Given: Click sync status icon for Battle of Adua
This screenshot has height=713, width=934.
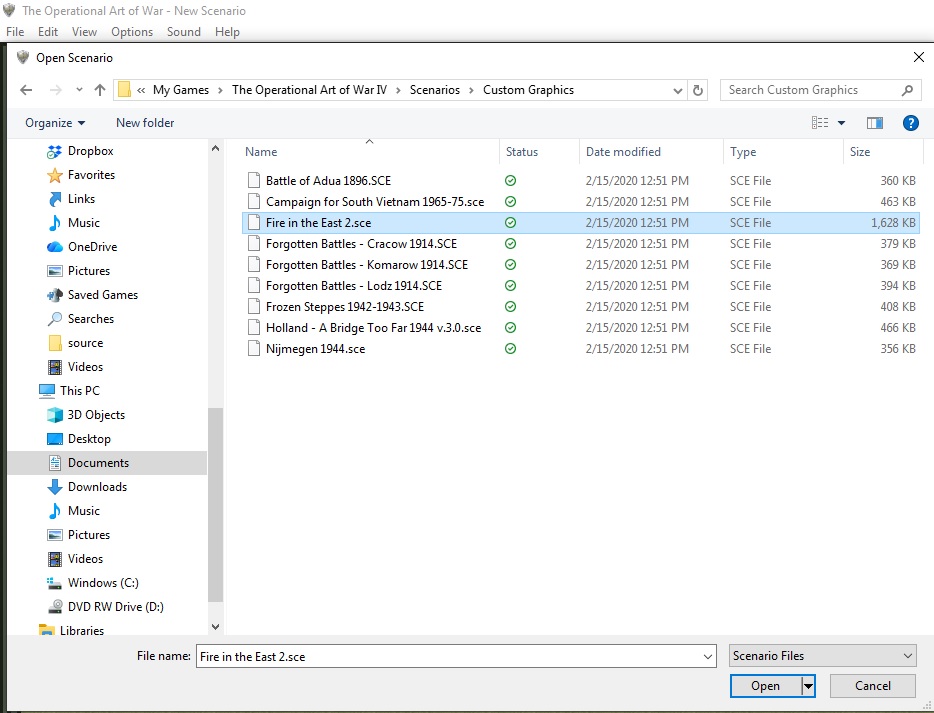Looking at the screenshot, I should pyautogui.click(x=510, y=180).
